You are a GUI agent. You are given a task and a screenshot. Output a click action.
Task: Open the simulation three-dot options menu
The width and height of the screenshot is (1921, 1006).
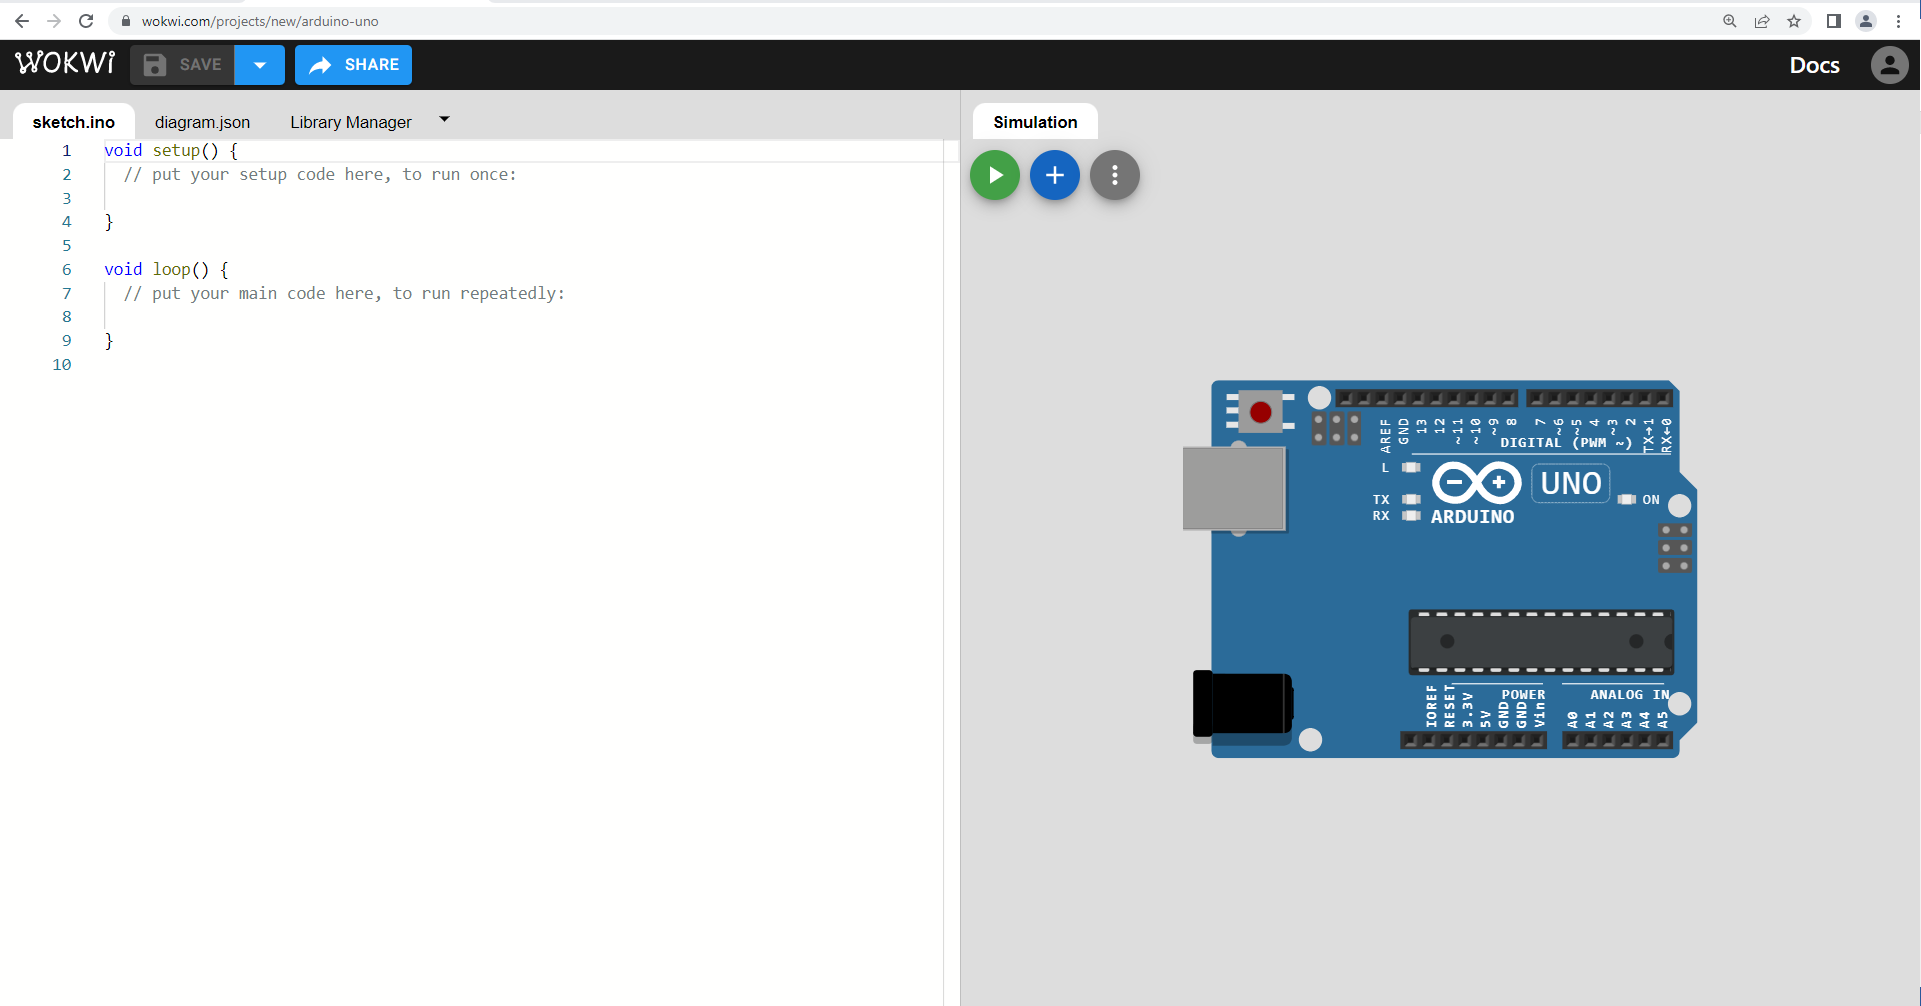(1115, 175)
